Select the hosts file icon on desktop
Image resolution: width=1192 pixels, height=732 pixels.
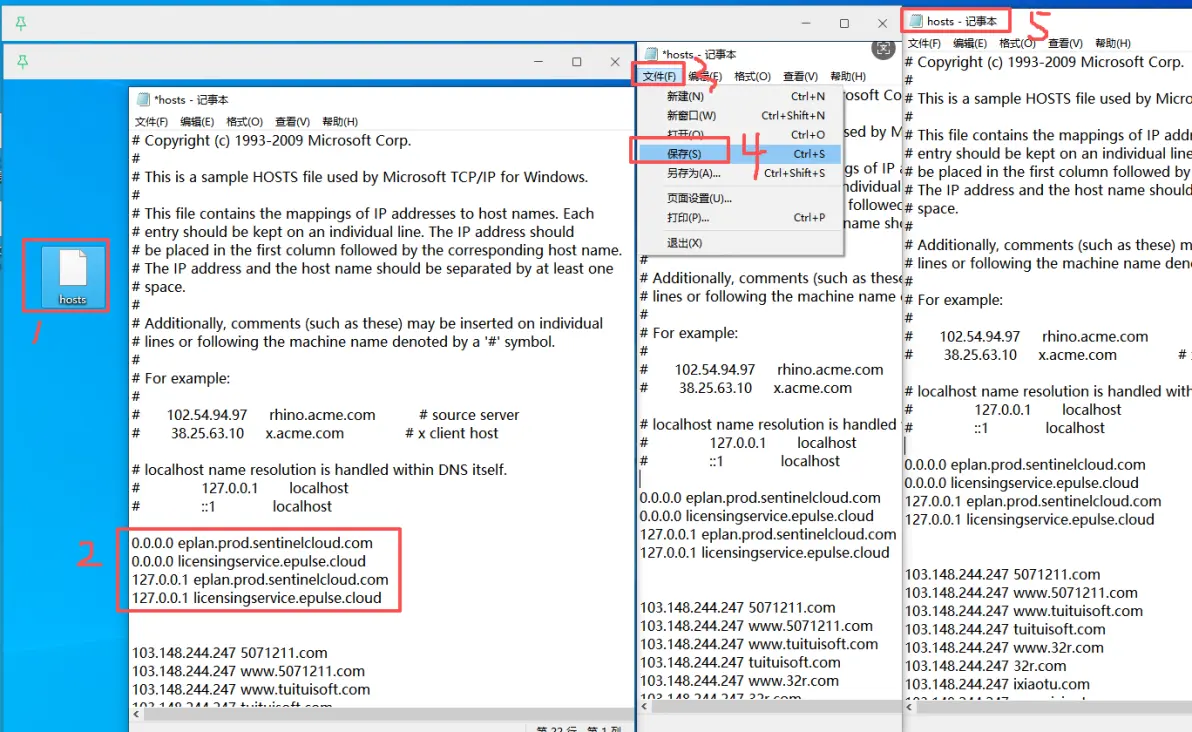[72, 276]
